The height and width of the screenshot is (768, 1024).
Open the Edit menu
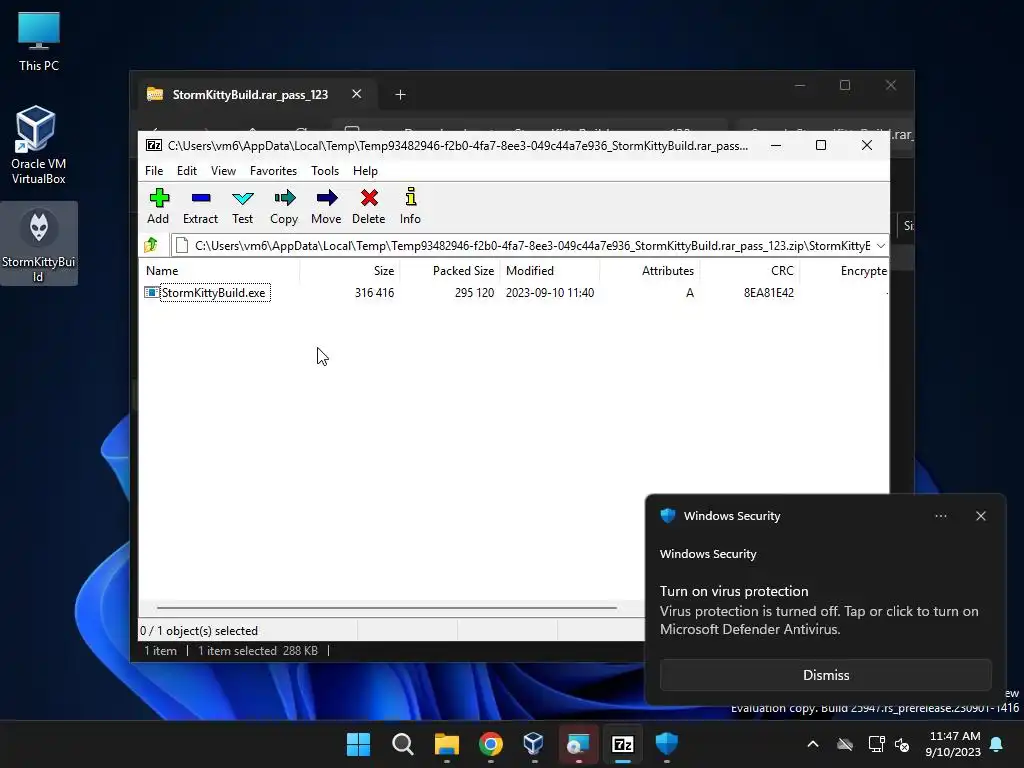coord(187,170)
